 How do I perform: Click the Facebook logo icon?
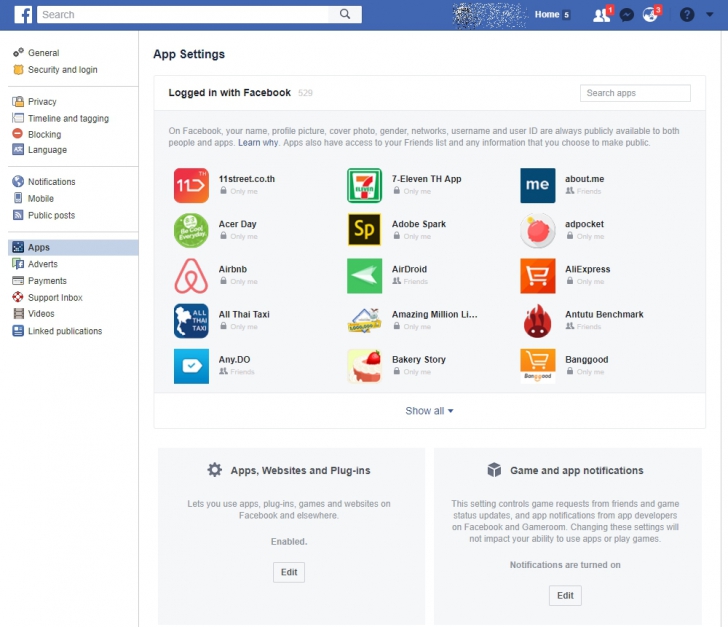pos(23,14)
